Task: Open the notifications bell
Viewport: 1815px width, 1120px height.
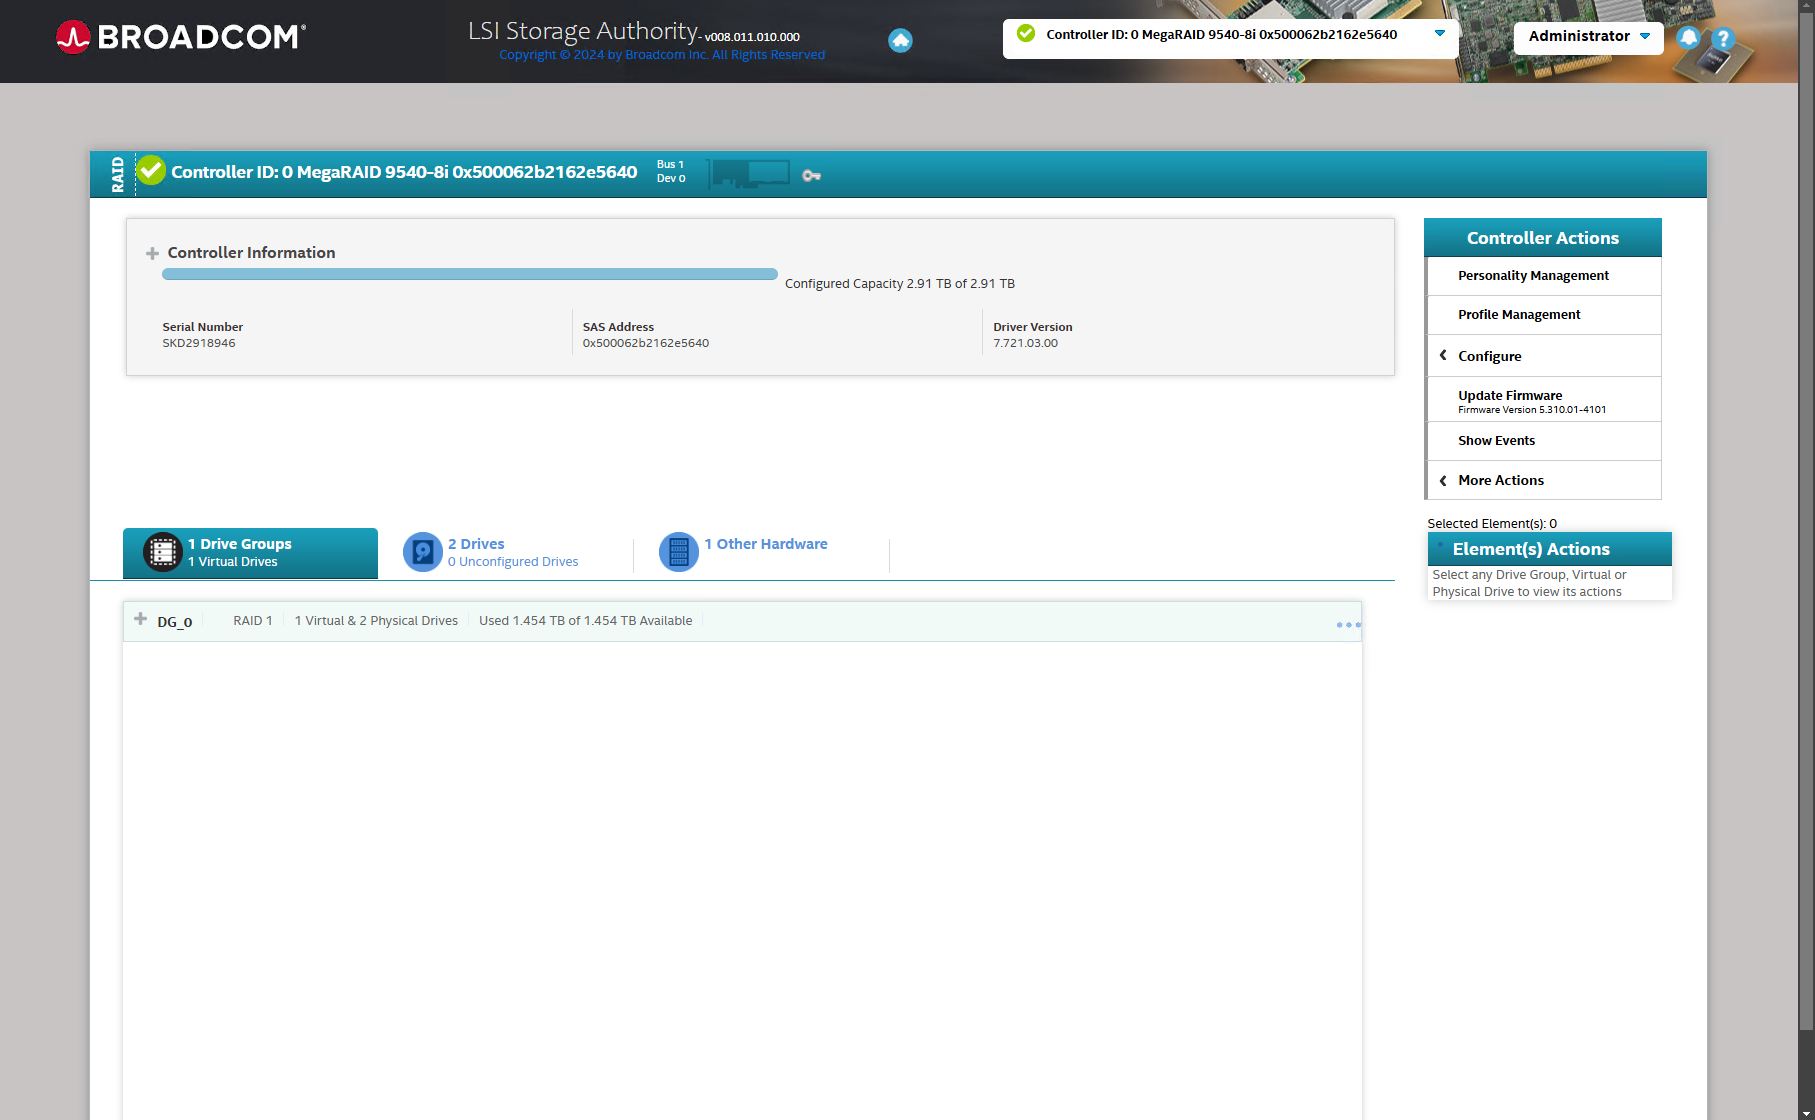Action: point(1688,38)
